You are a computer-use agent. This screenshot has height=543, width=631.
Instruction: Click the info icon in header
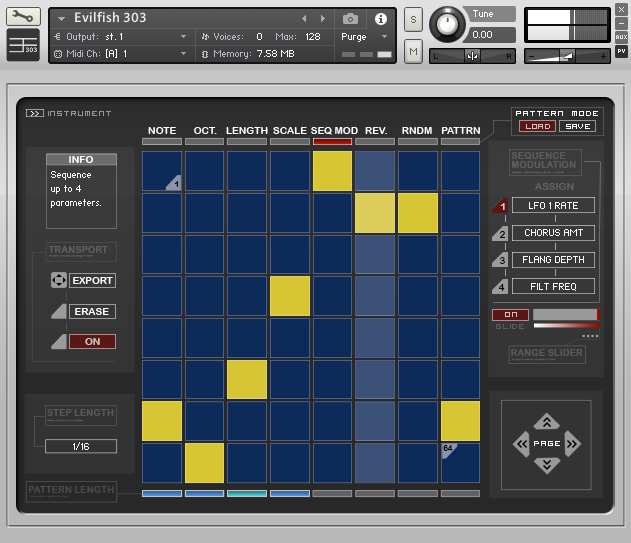(x=381, y=19)
